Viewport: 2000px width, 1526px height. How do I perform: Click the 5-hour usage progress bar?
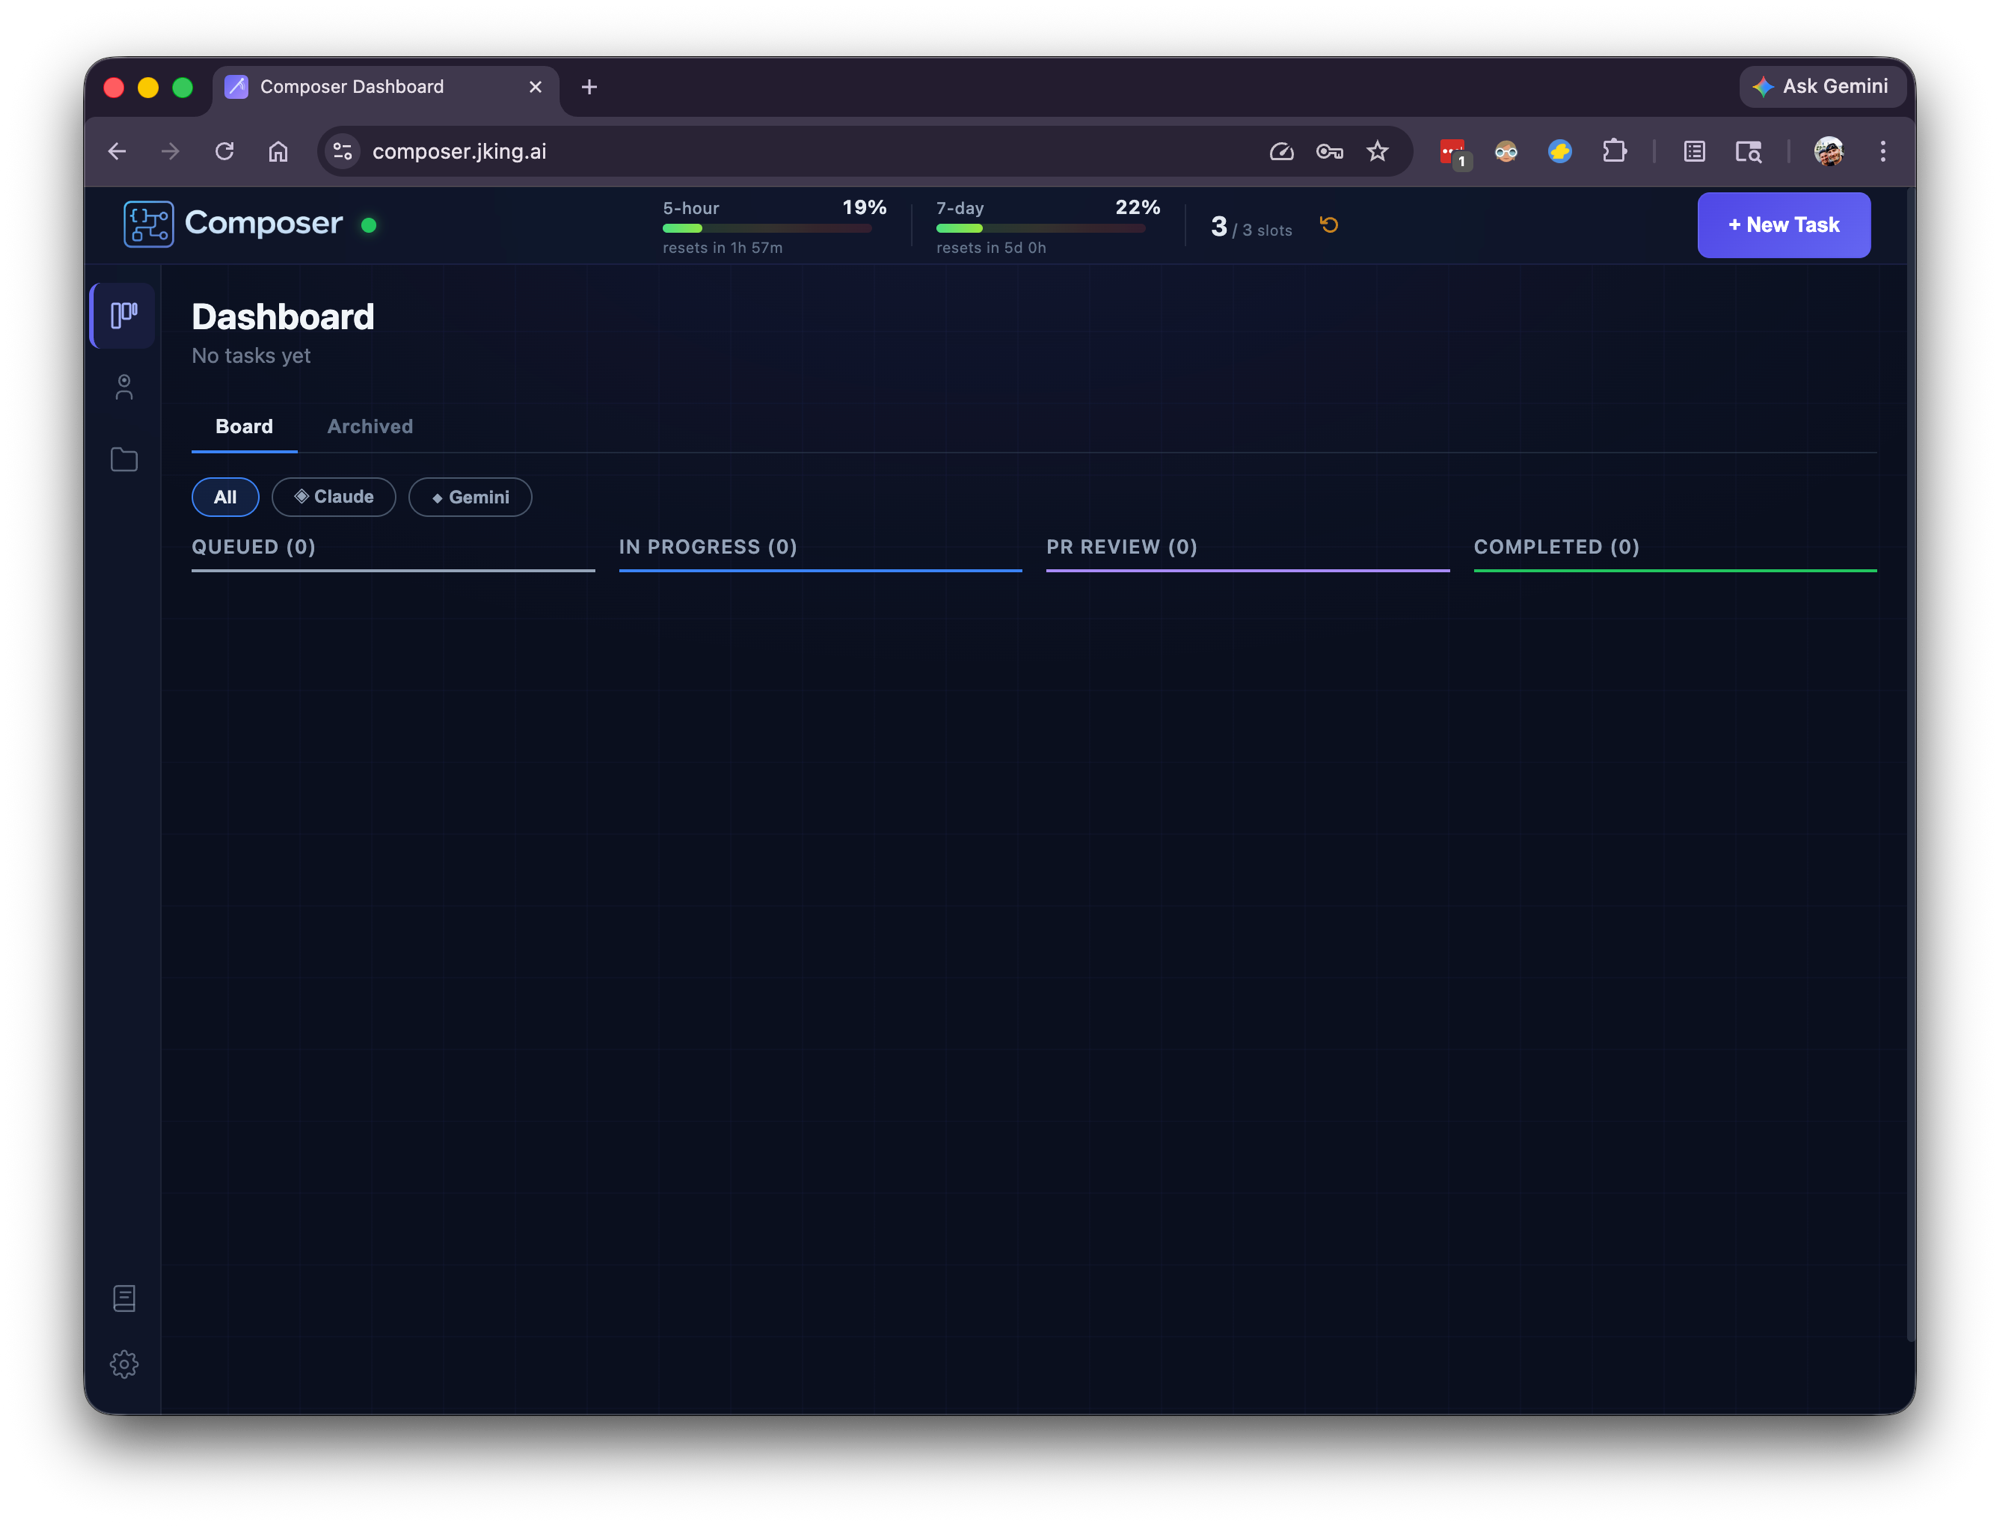767,228
